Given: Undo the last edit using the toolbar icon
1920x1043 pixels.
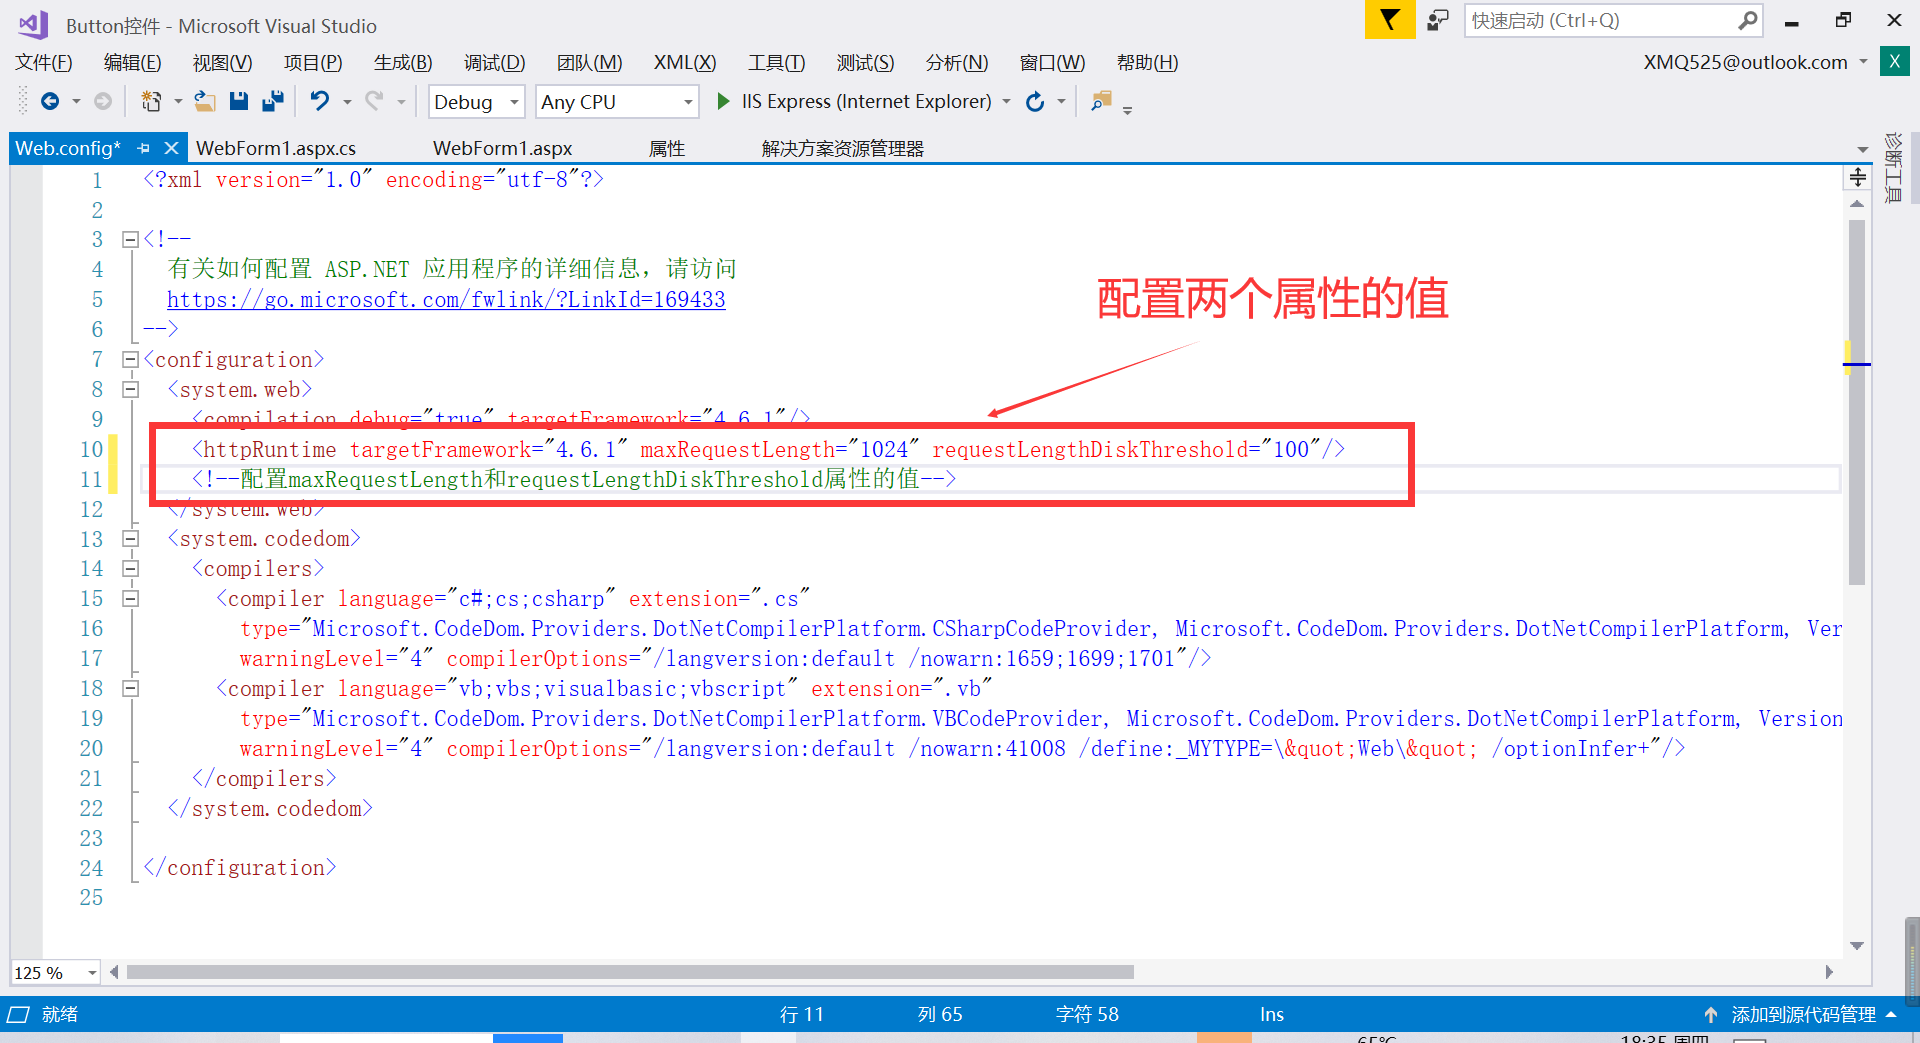Looking at the screenshot, I should click(320, 101).
